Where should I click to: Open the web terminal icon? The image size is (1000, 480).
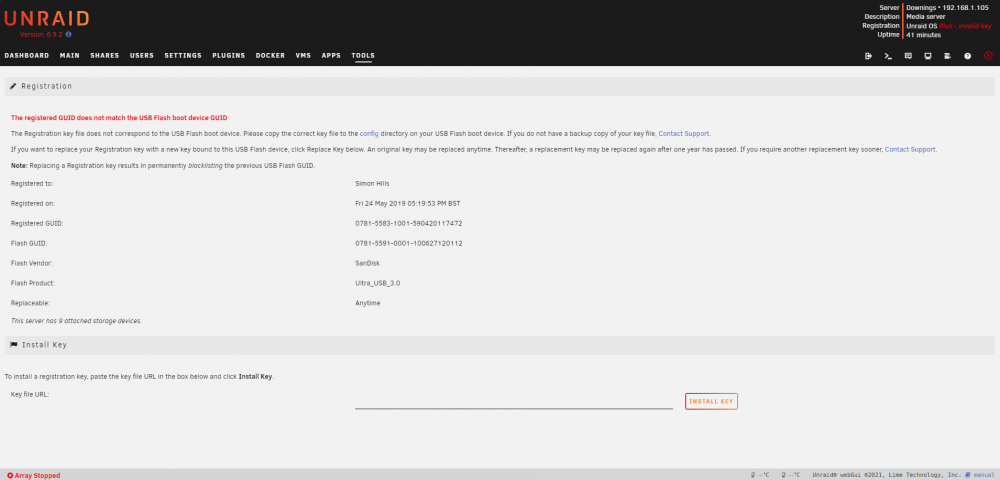[x=888, y=56]
